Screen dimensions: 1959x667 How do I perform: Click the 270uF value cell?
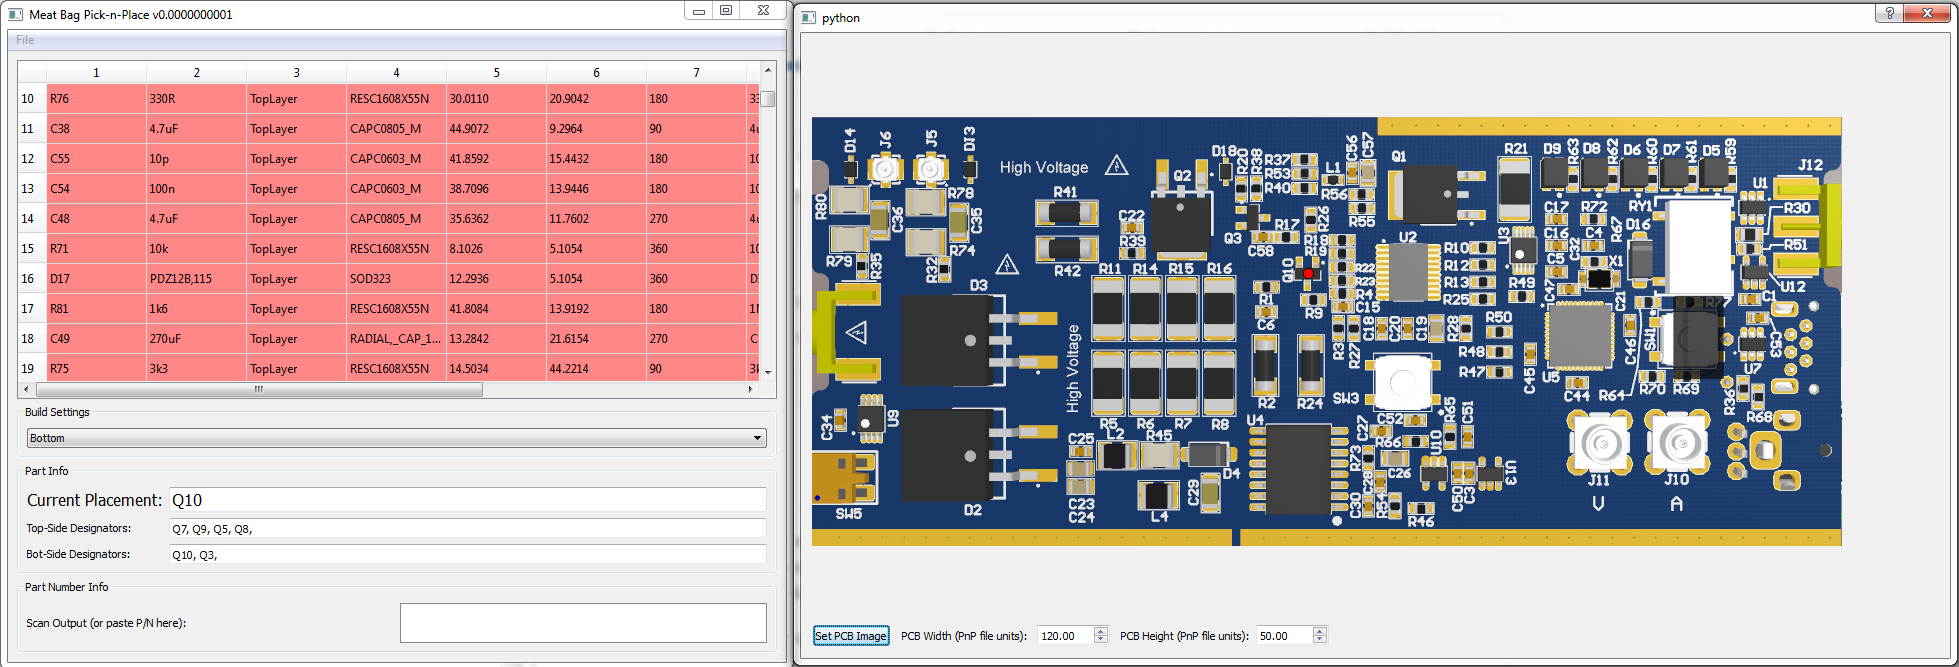[x=196, y=339]
